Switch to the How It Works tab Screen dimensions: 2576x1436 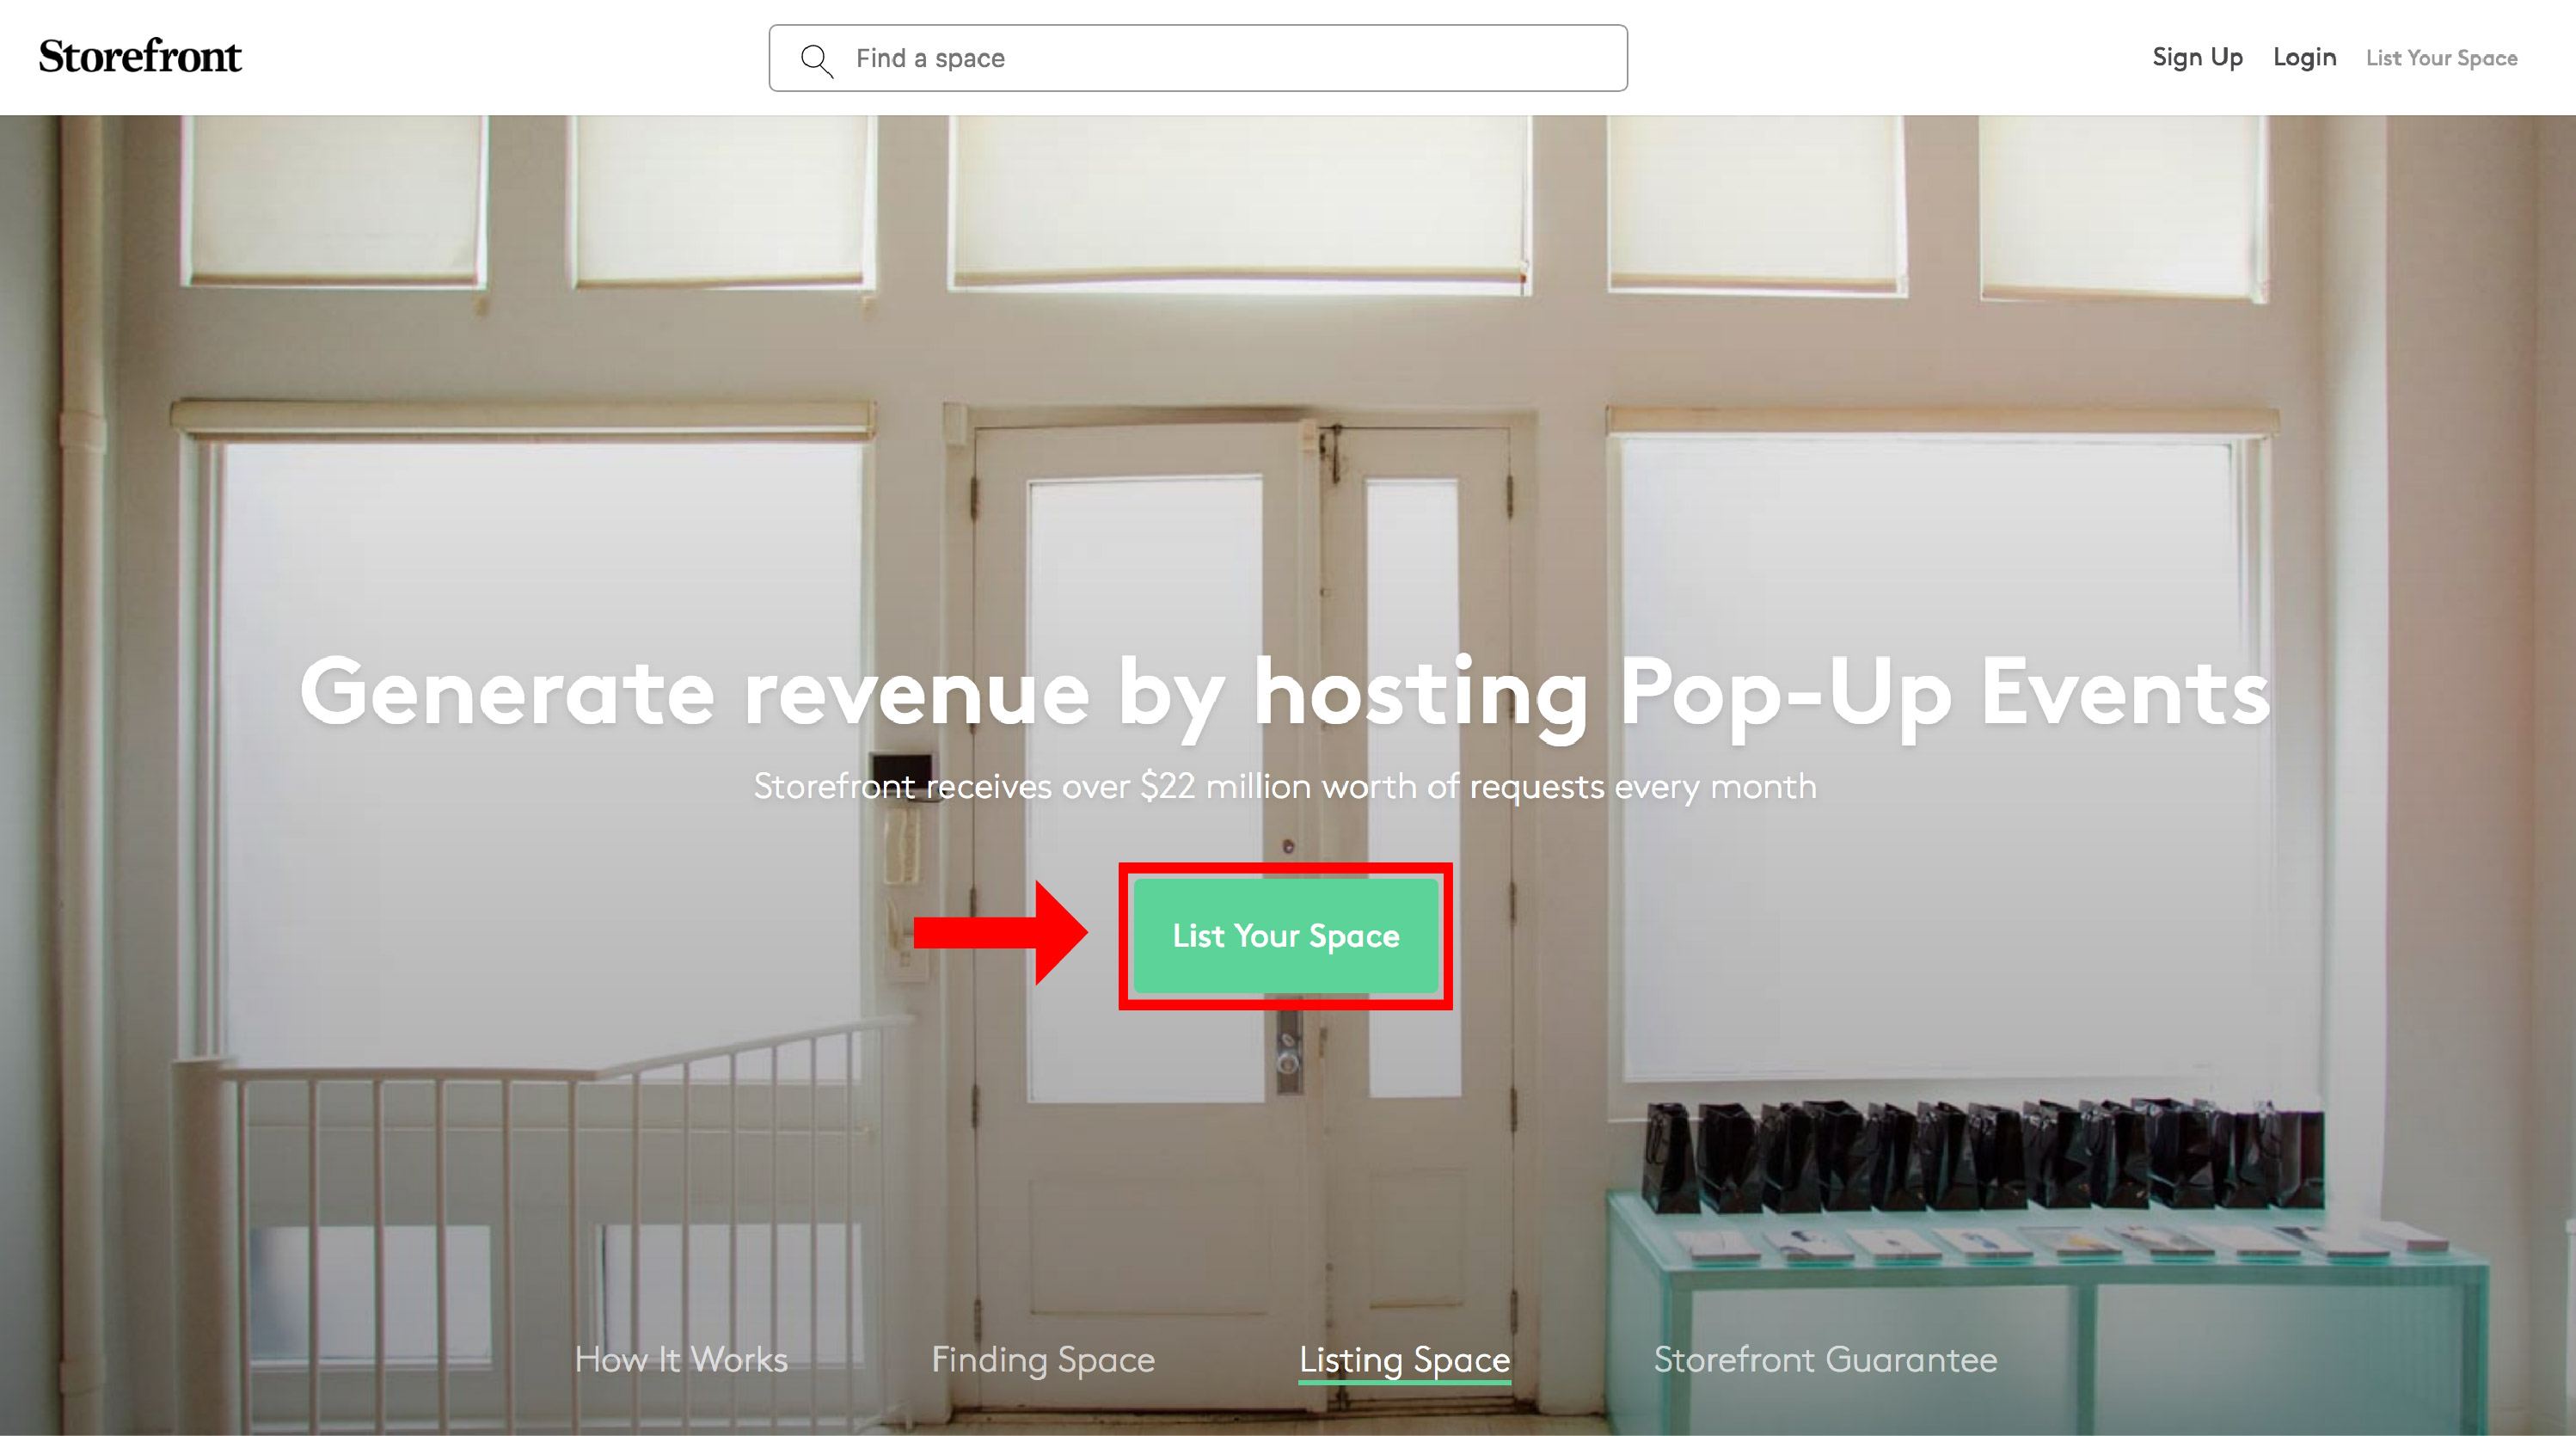click(681, 1360)
